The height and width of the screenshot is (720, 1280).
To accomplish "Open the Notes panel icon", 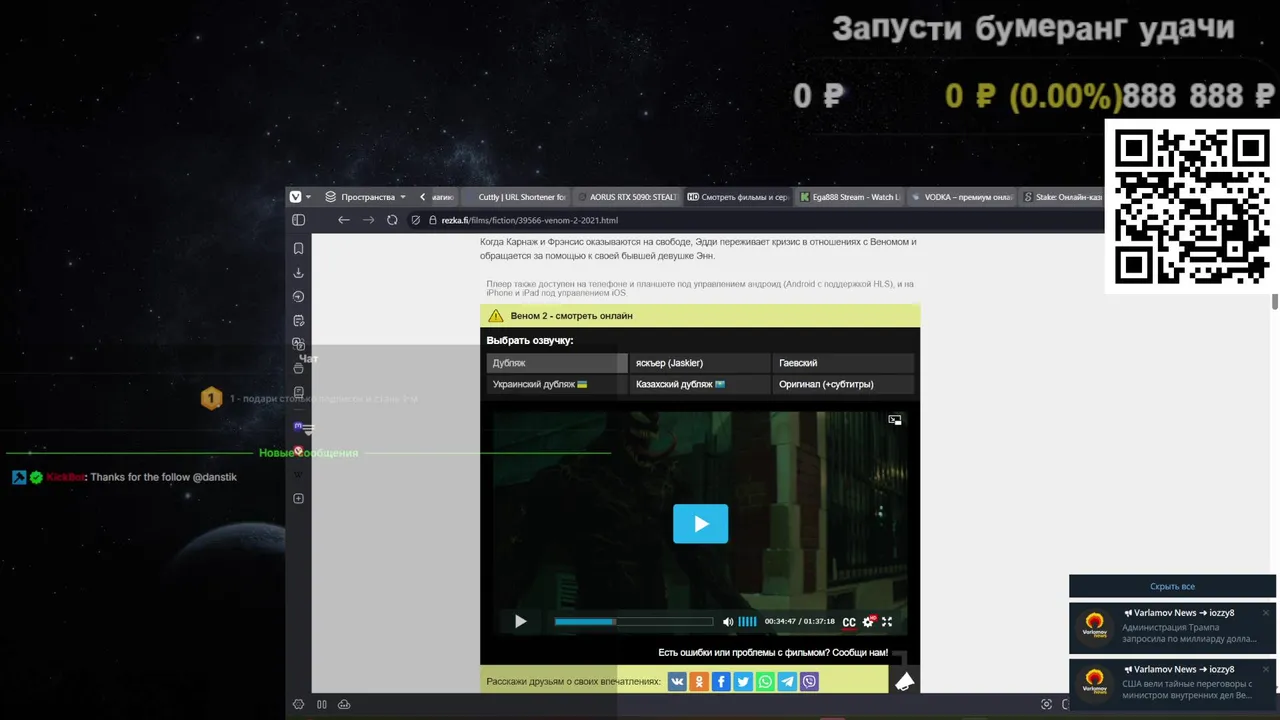I will (x=298, y=321).
